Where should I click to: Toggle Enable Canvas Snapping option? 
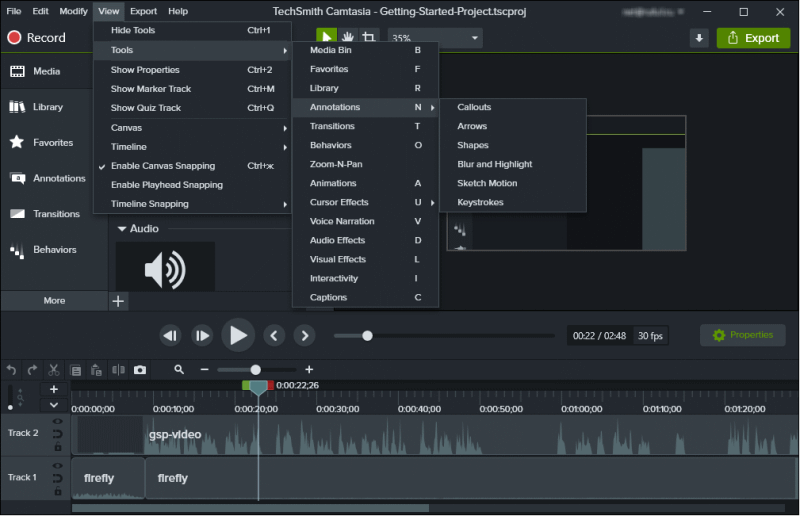click(163, 166)
